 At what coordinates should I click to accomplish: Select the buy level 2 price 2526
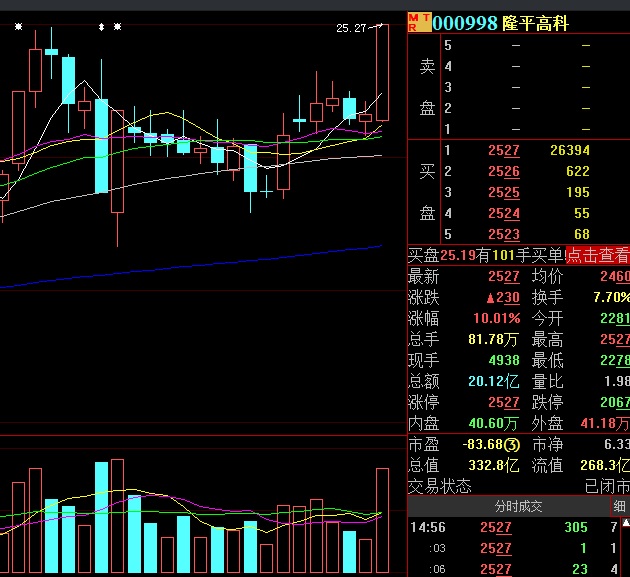[503, 171]
